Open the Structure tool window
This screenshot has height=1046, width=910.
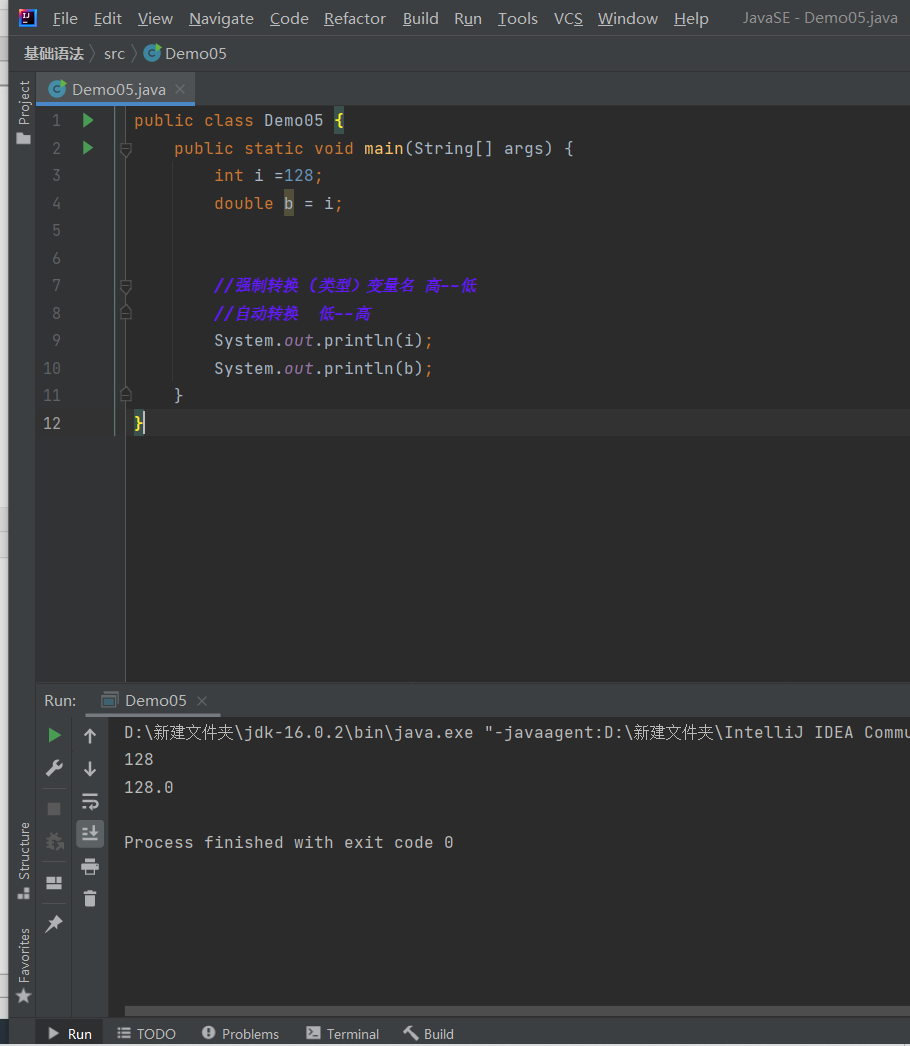coord(24,861)
